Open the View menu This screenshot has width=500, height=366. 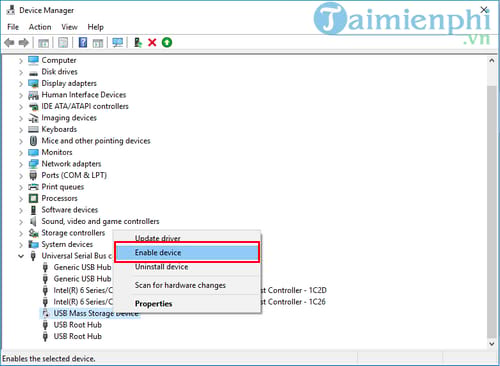coord(69,27)
